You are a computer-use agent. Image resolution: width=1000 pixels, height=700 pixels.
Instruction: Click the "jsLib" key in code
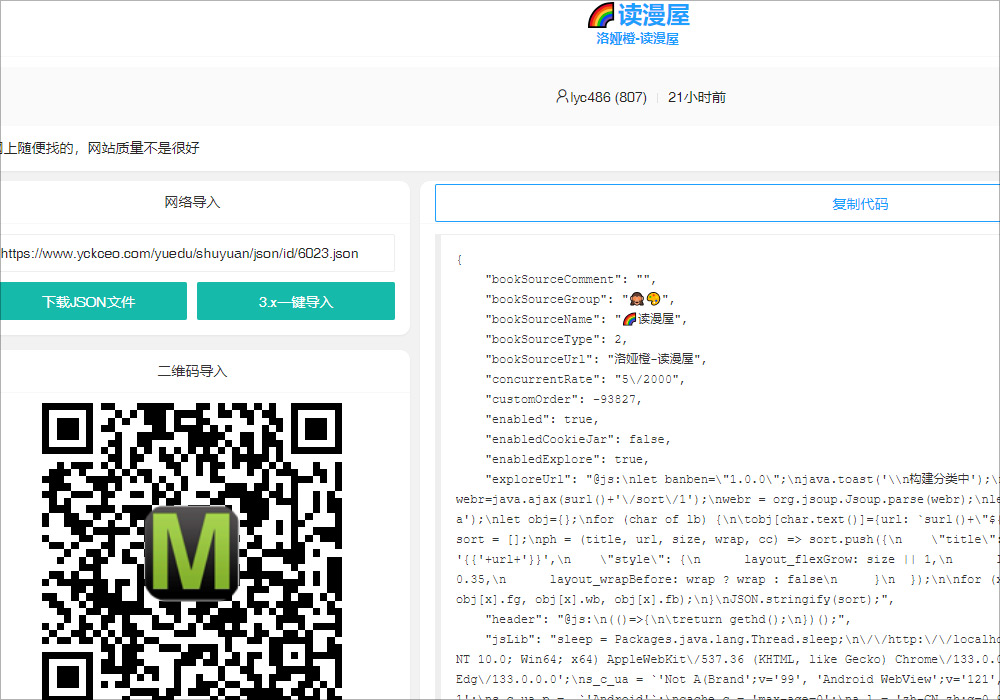(514, 639)
